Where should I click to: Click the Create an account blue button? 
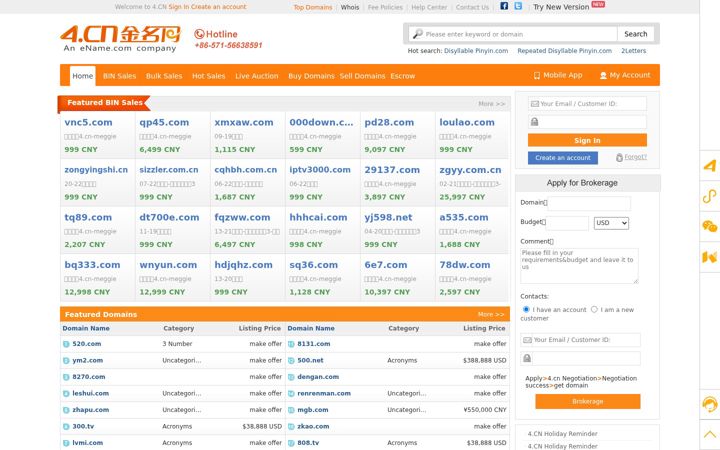[563, 158]
